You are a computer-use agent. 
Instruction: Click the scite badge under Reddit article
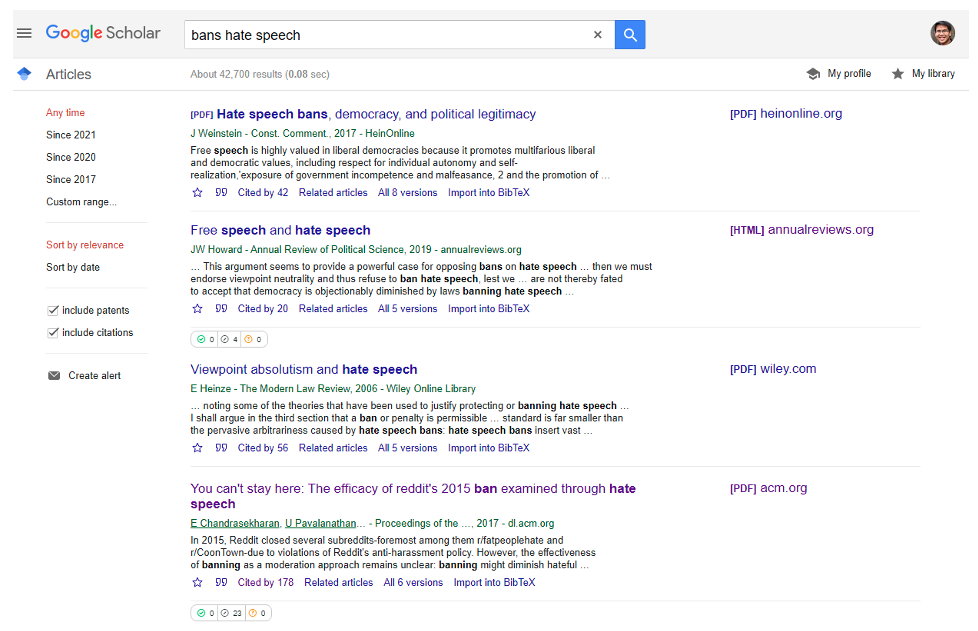pyautogui.click(x=231, y=613)
